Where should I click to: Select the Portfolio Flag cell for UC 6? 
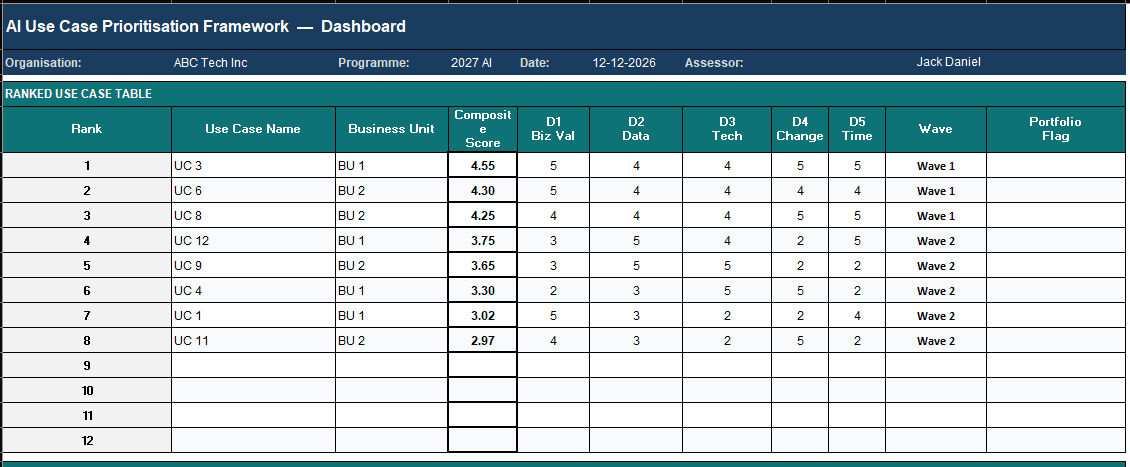[1056, 191]
